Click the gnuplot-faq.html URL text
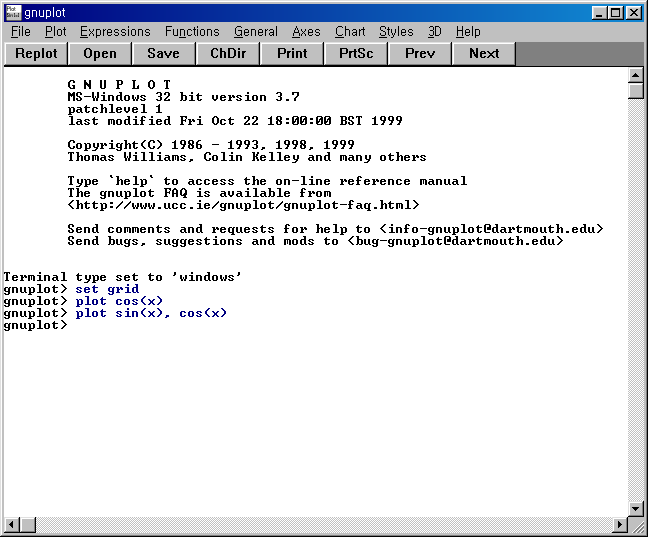 [x=243, y=205]
